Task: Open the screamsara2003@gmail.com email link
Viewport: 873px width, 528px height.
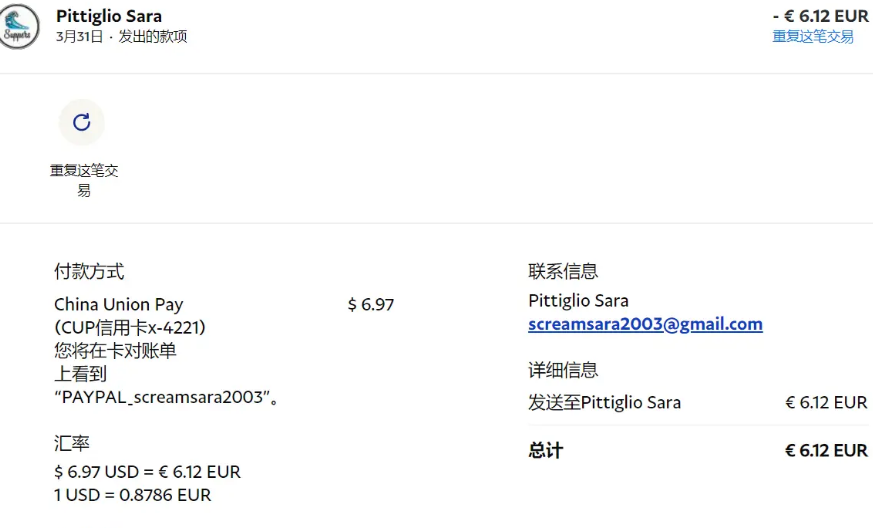Action: point(645,324)
